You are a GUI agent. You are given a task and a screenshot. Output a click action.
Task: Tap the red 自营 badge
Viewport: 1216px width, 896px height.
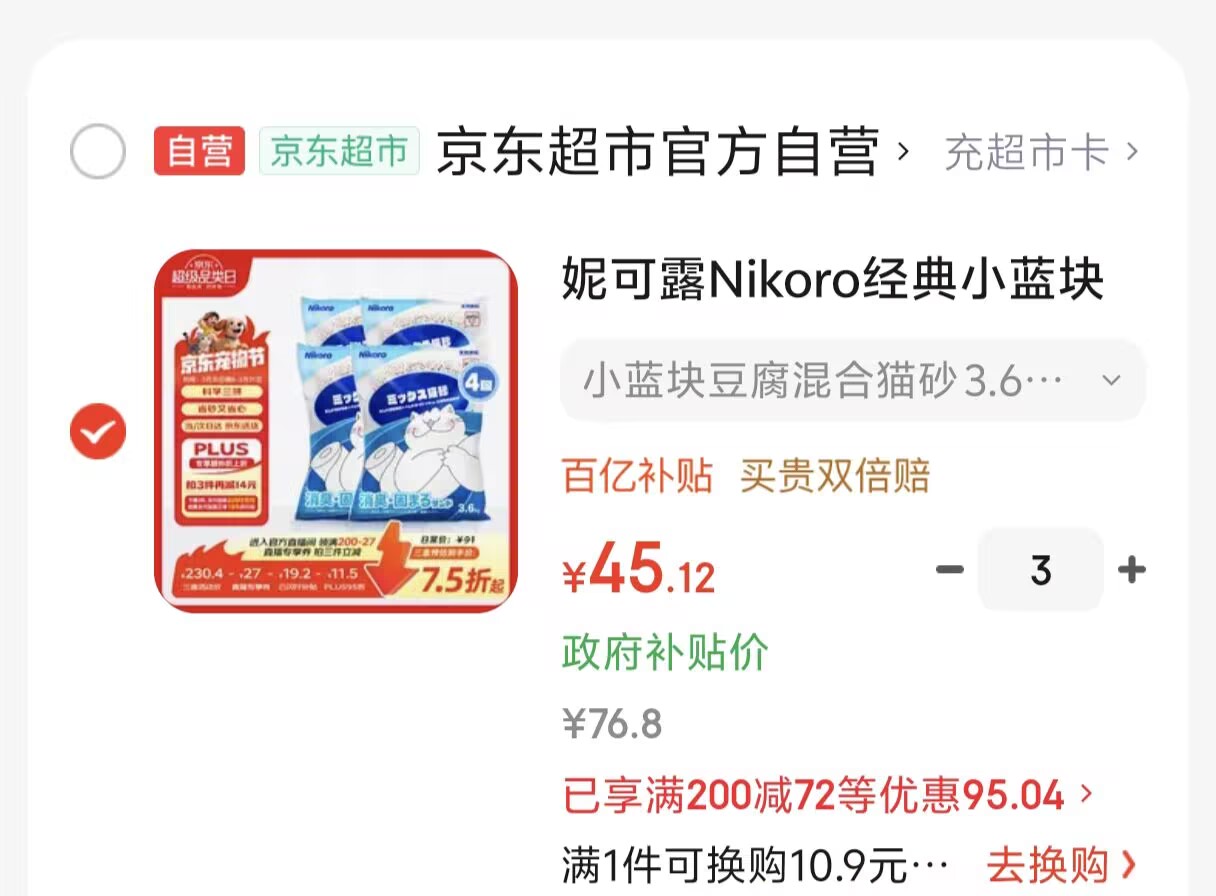coord(199,151)
